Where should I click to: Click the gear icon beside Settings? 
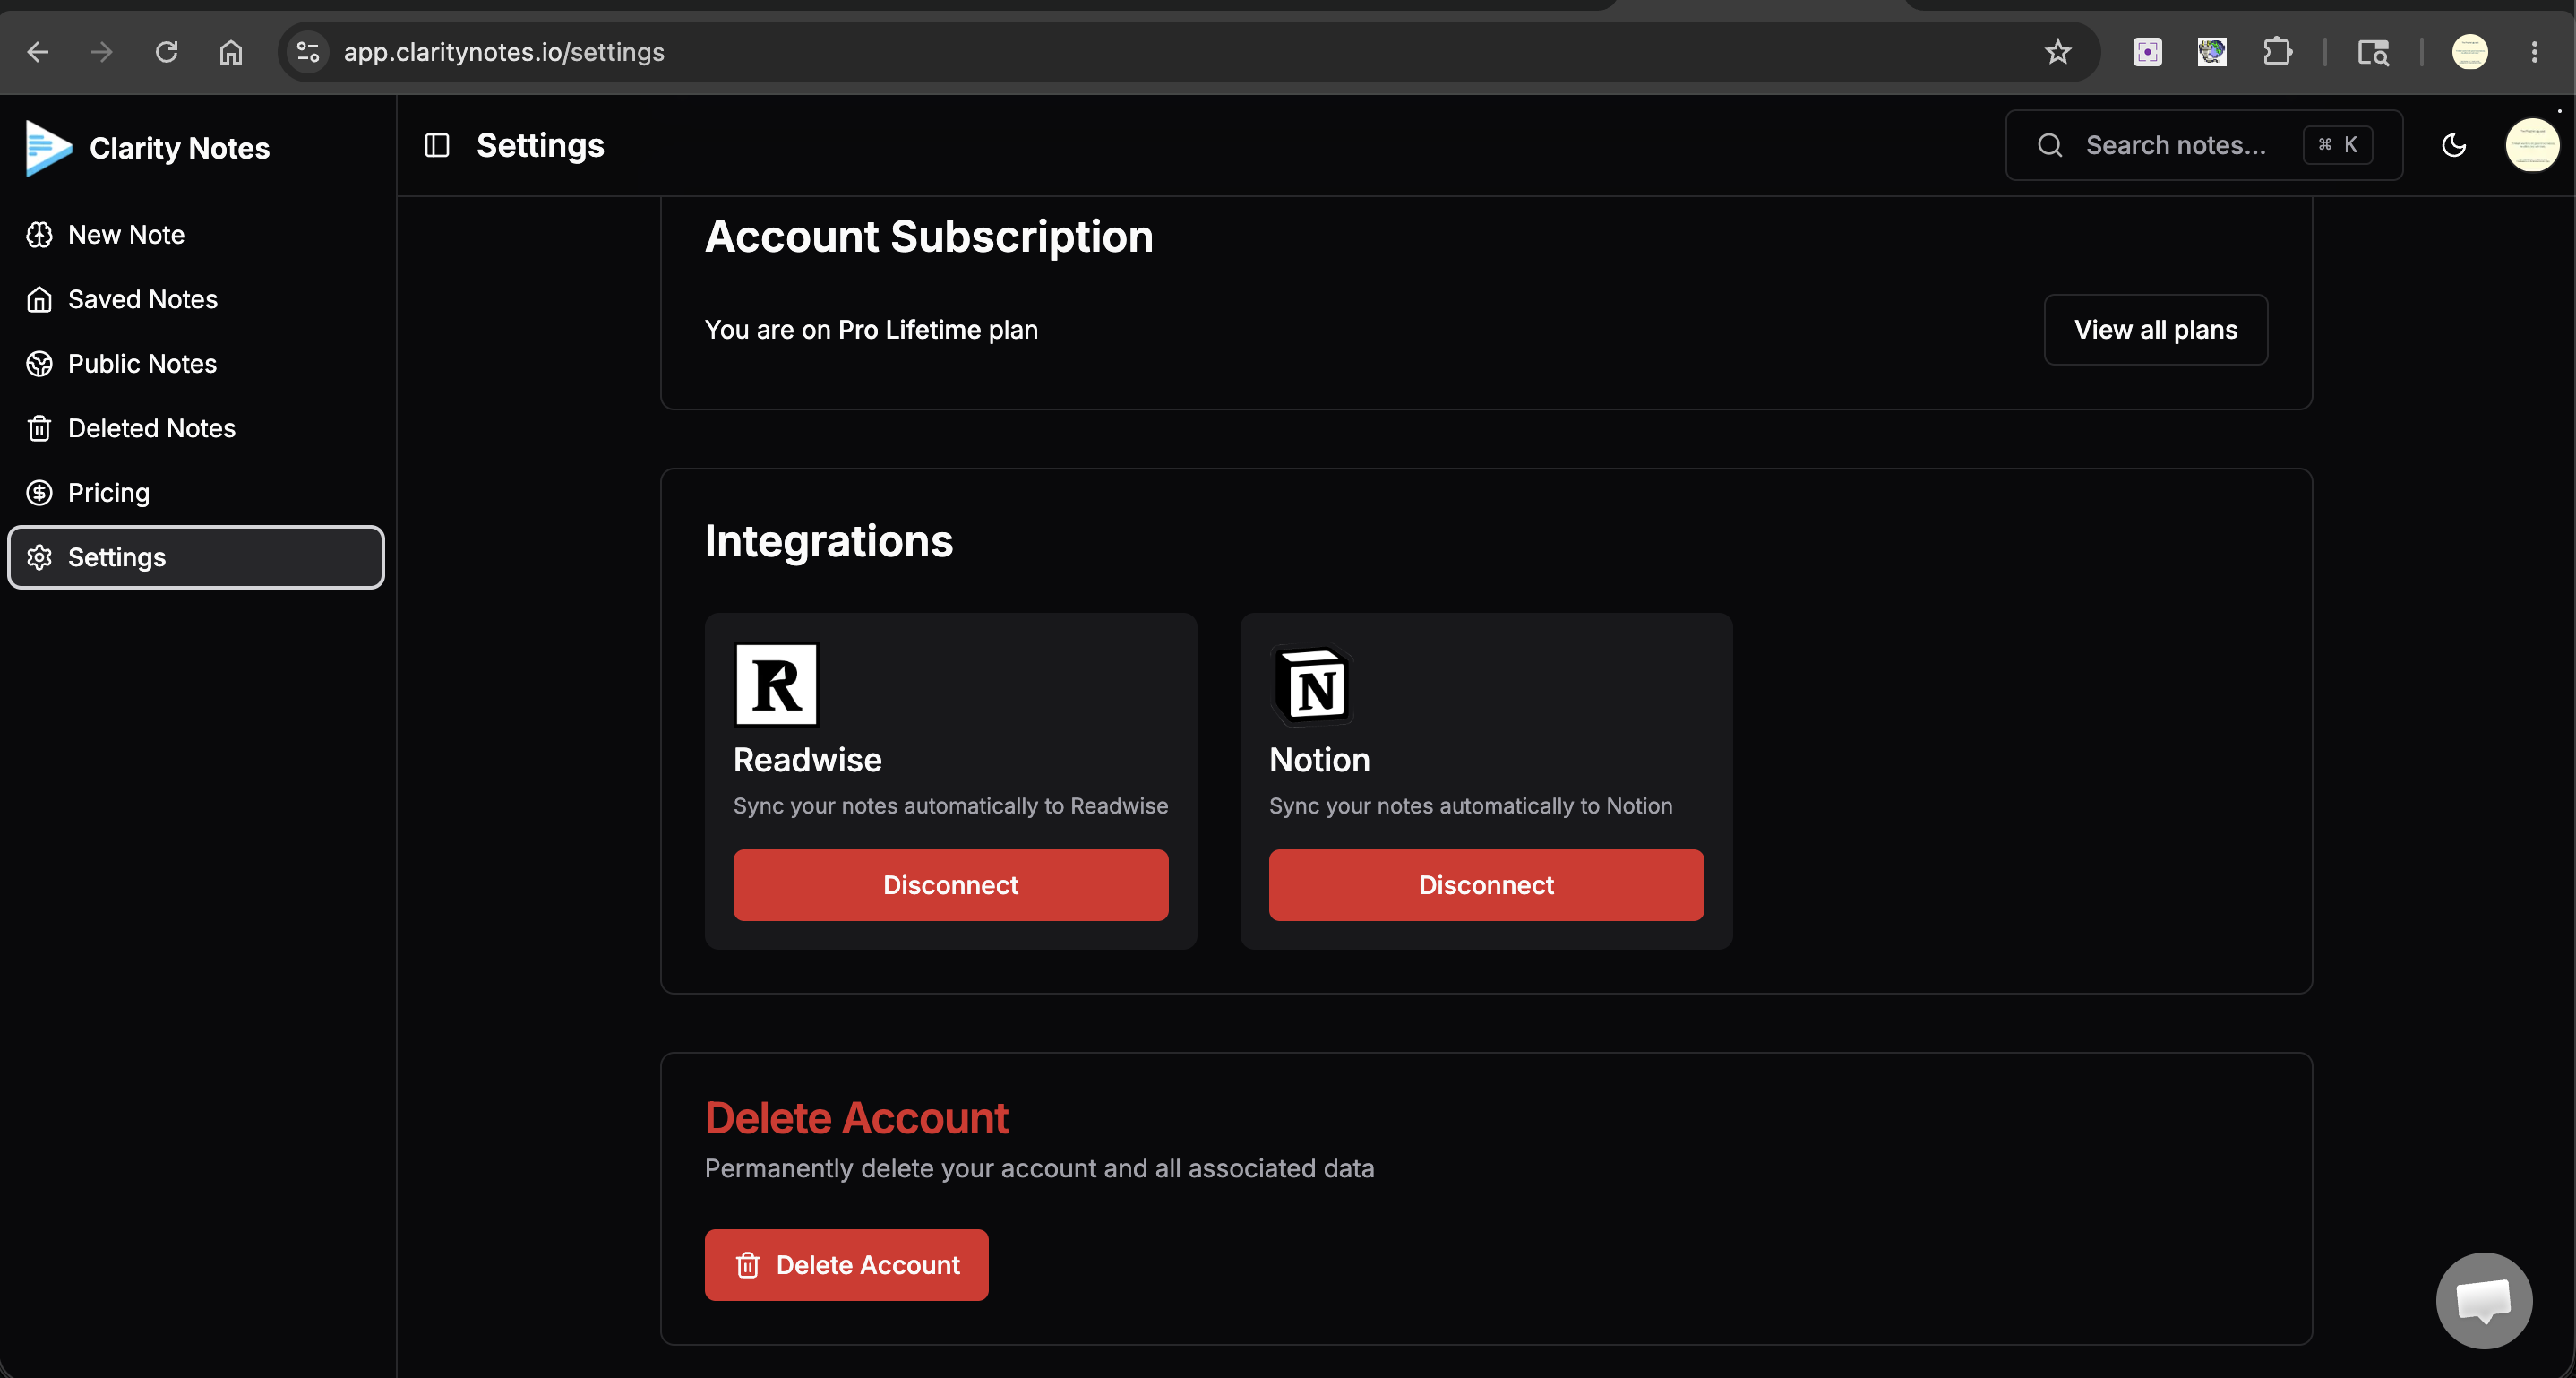[x=39, y=557]
